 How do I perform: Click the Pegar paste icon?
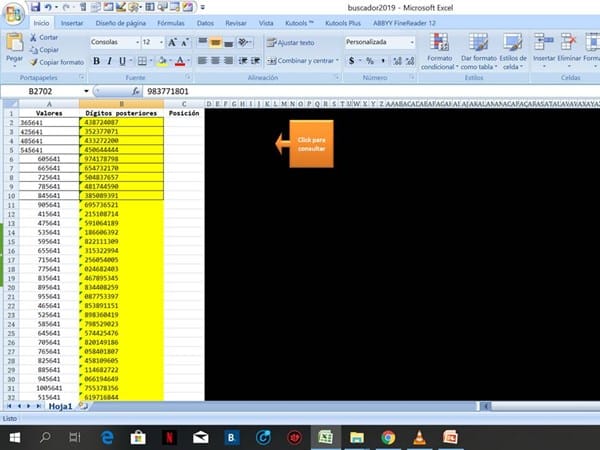tap(15, 43)
